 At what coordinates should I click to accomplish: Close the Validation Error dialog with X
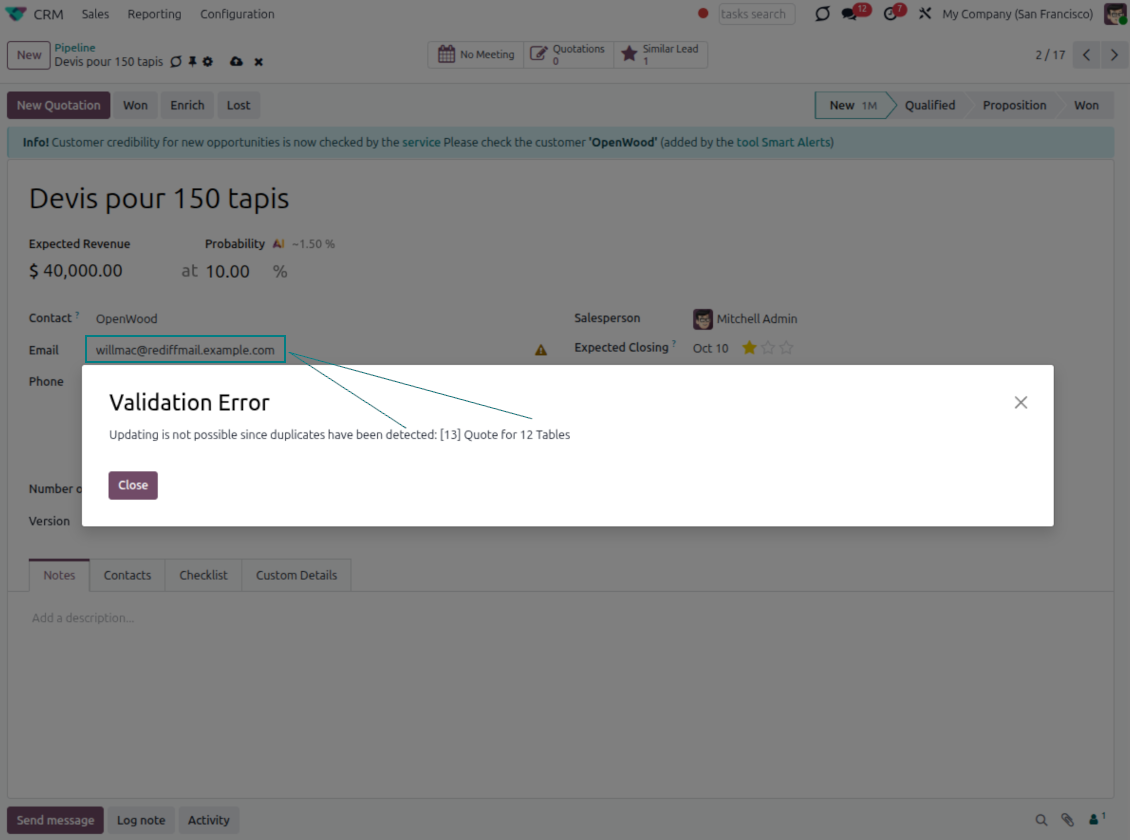tap(1020, 402)
